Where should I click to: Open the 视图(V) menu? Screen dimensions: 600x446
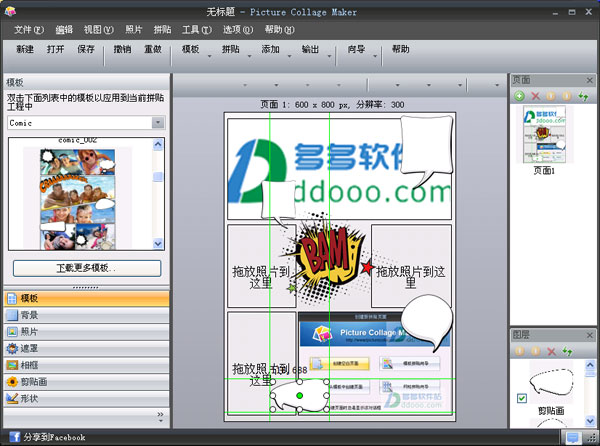click(x=99, y=29)
